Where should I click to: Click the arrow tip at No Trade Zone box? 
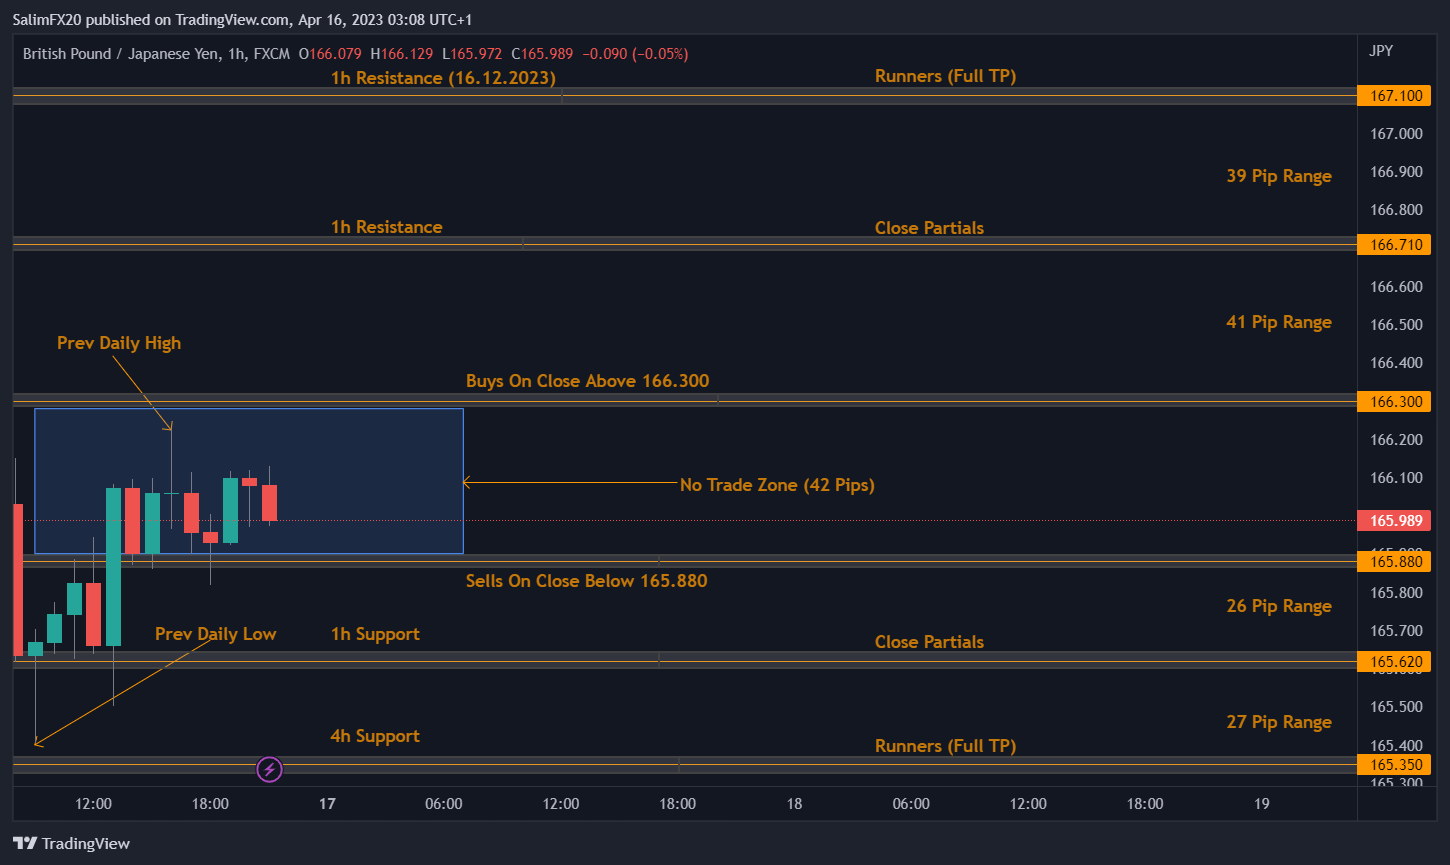pos(466,483)
